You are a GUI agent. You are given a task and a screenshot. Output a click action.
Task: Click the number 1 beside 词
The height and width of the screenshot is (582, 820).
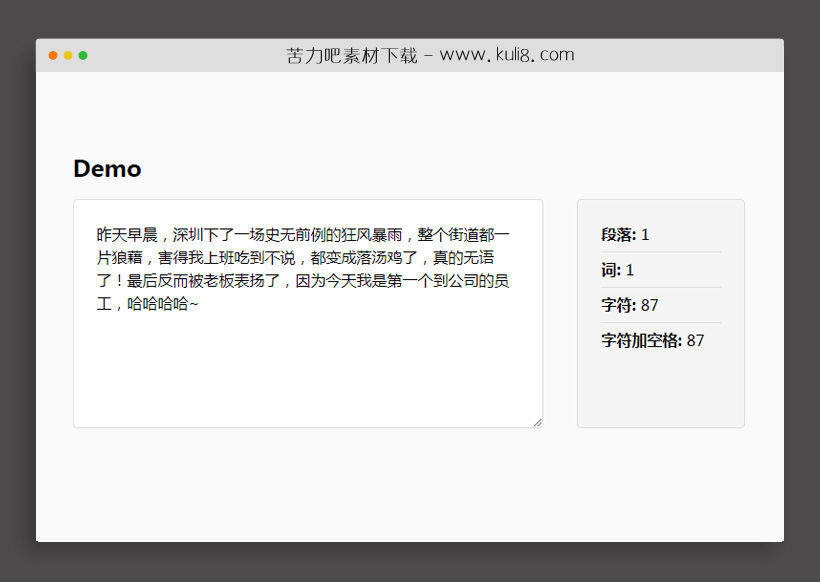pos(632,269)
